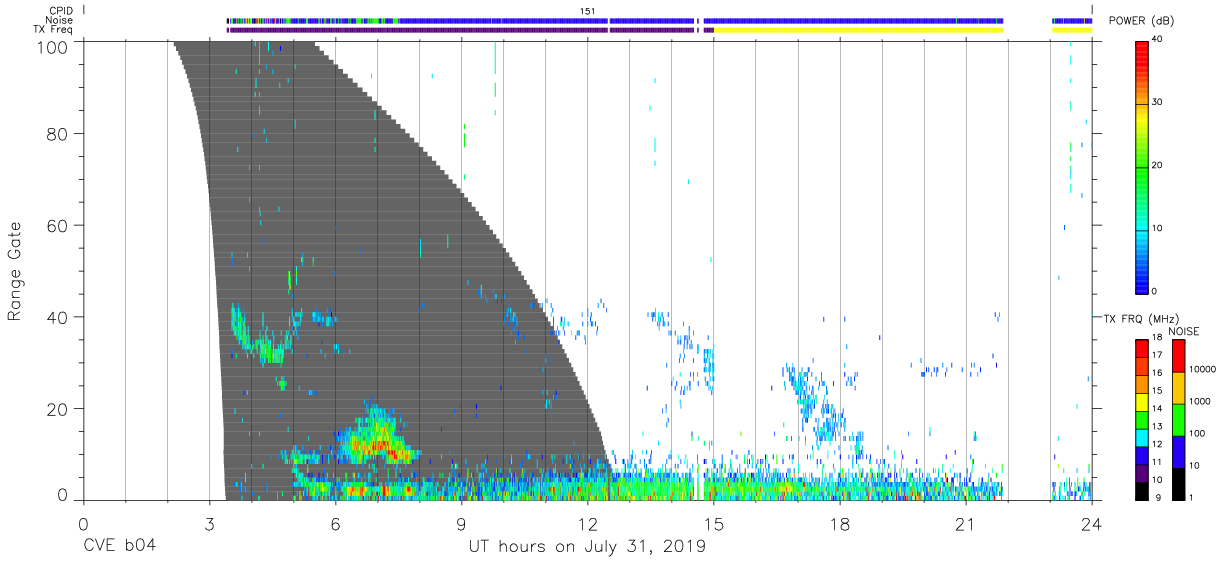
Task: Click the TX FRQ (MHz) colorbar
Action: (1141, 419)
